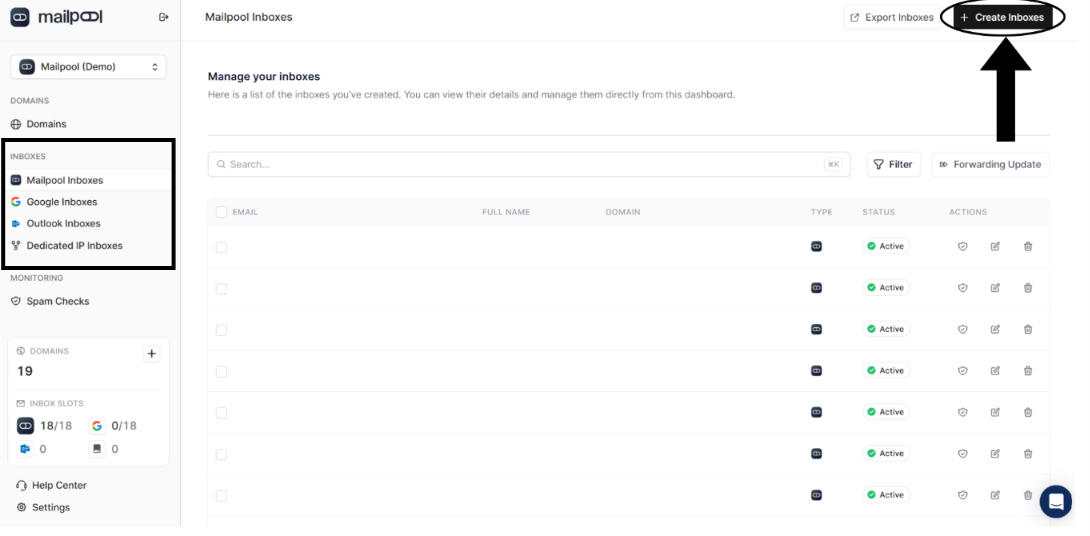1090x536 pixels.
Task: Run spam check shield on second inbox row
Action: pos(963,288)
